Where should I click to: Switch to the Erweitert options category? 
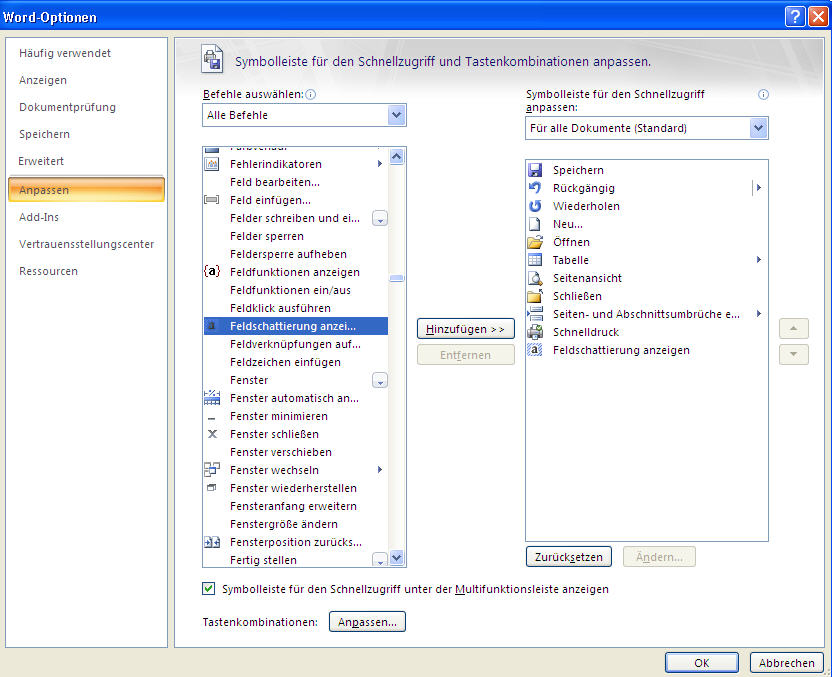[41, 161]
